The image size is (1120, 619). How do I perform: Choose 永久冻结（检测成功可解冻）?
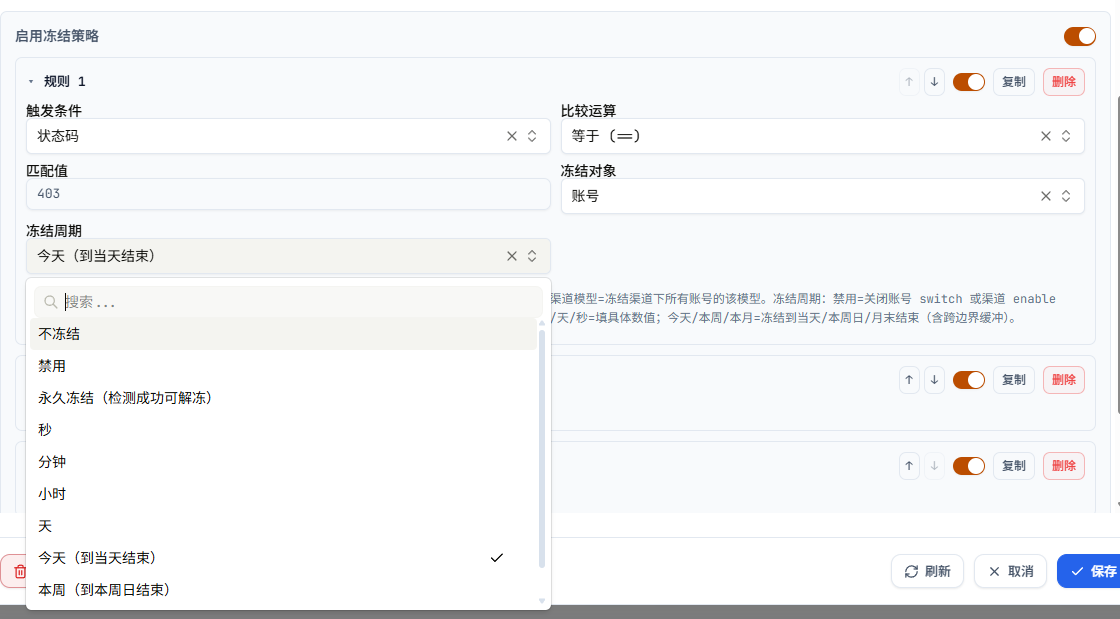pyautogui.click(x=283, y=398)
